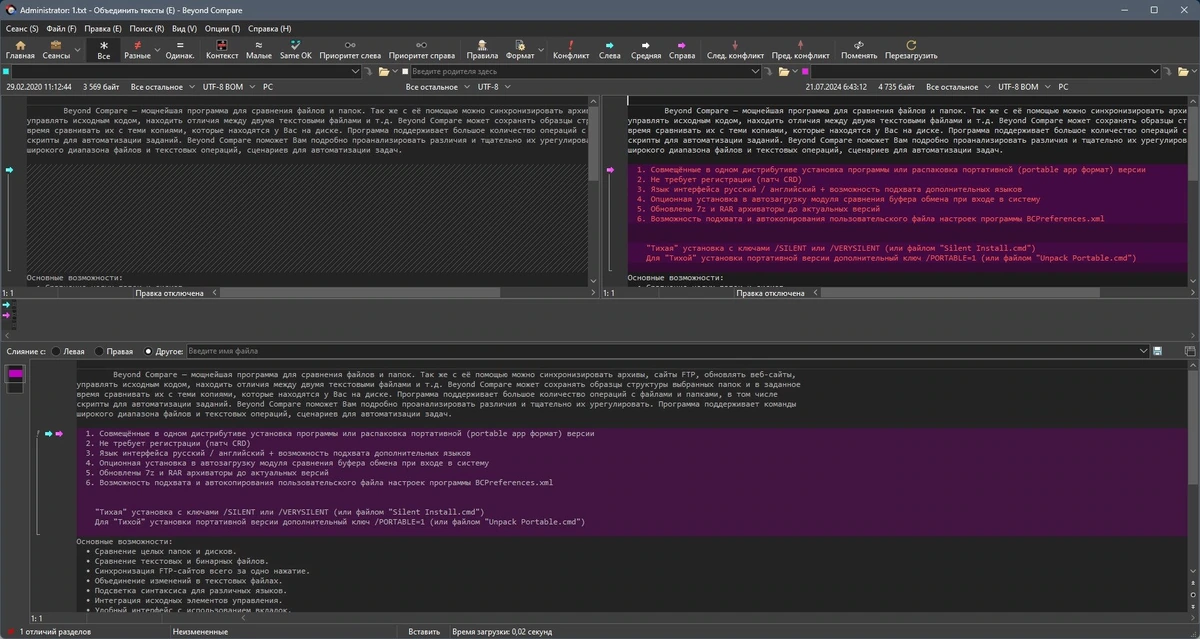Set Приоритет слева favor left

(350, 50)
